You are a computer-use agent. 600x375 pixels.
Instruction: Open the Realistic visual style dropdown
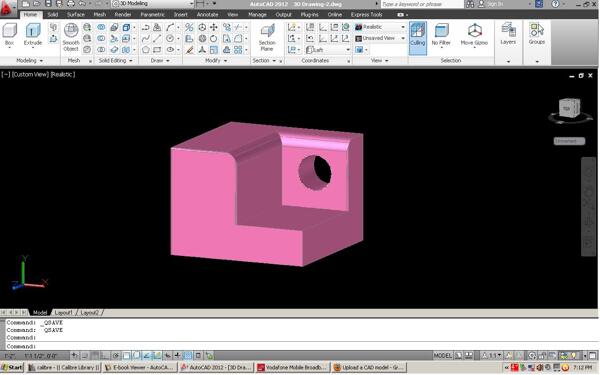[x=380, y=27]
